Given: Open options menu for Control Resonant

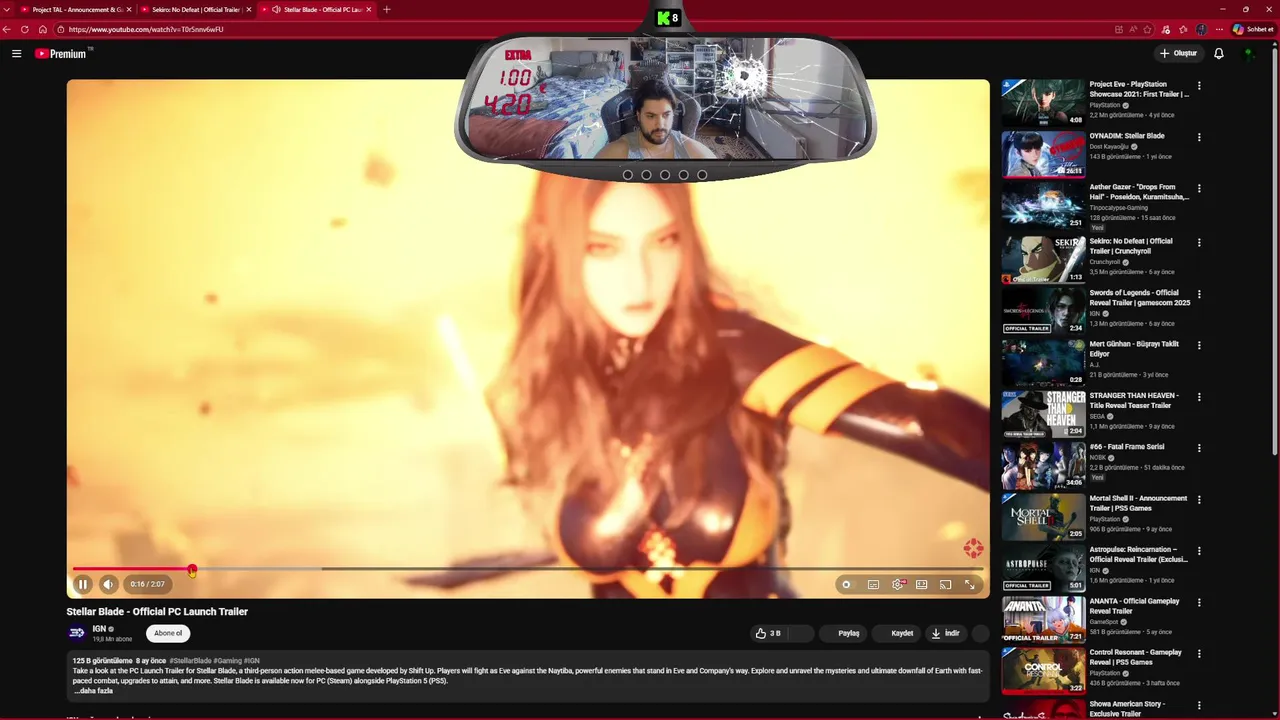Looking at the screenshot, I should [x=1199, y=653].
